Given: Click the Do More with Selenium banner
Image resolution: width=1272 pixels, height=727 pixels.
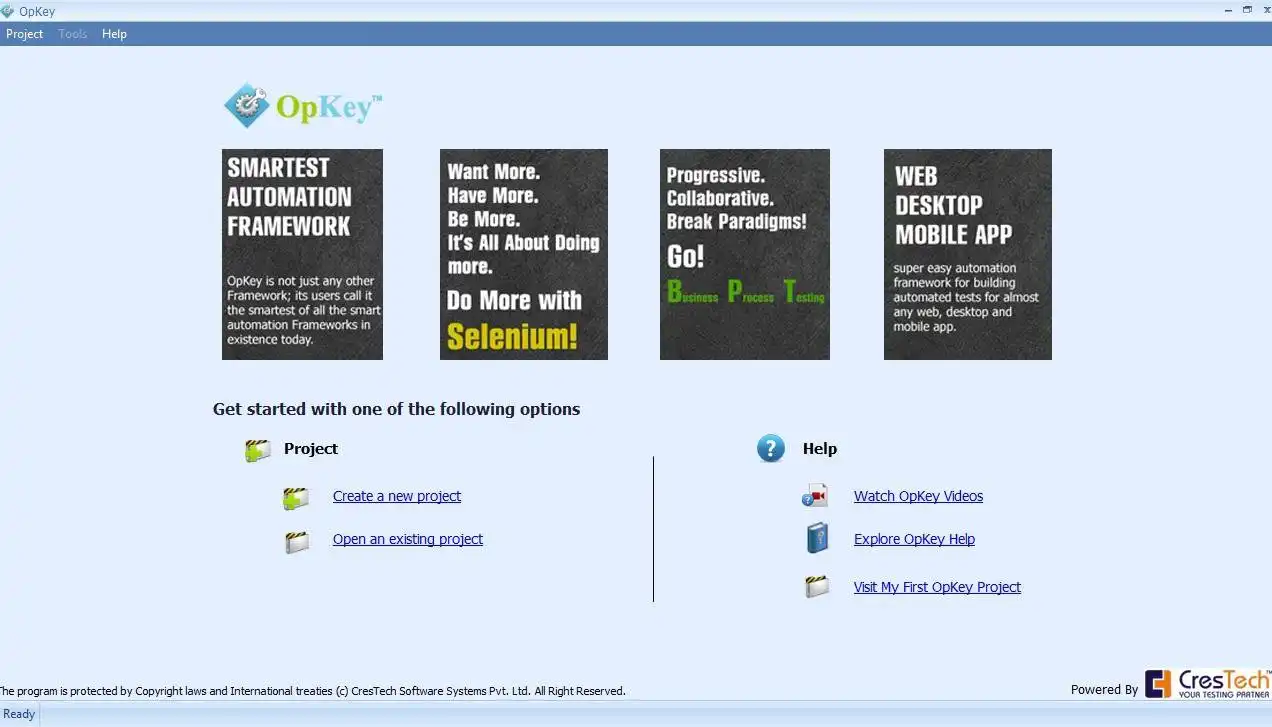Looking at the screenshot, I should click(x=524, y=254).
